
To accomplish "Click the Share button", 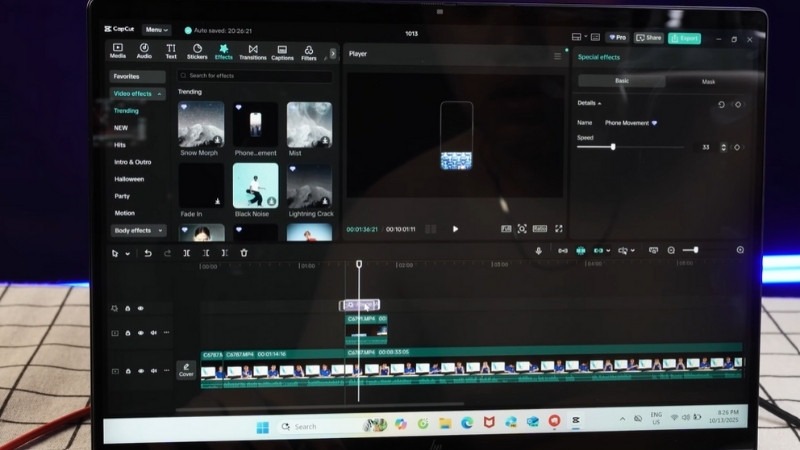I will pos(648,38).
